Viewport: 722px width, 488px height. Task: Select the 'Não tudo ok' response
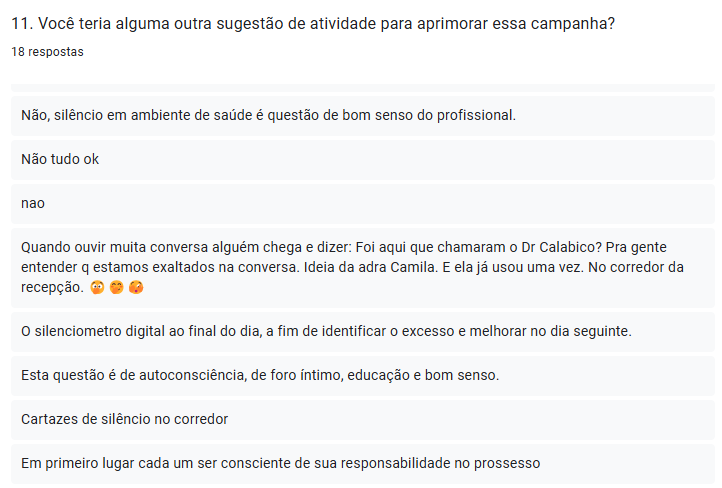click(x=60, y=159)
